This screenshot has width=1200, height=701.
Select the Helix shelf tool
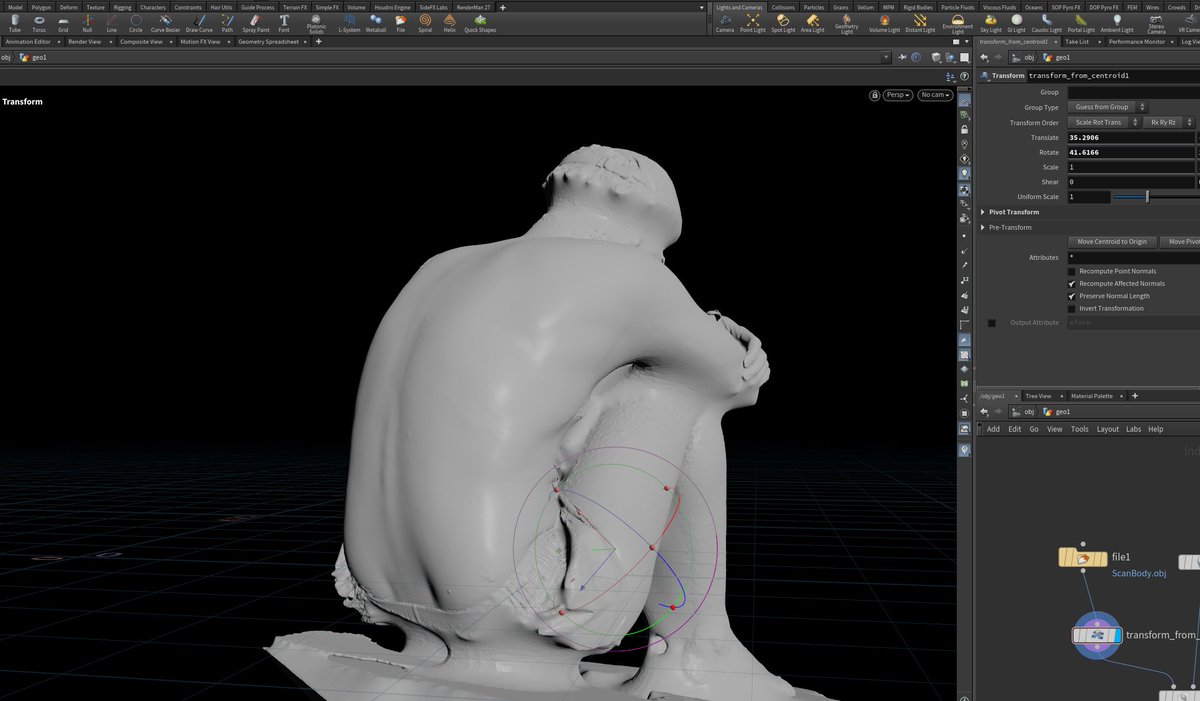450,22
